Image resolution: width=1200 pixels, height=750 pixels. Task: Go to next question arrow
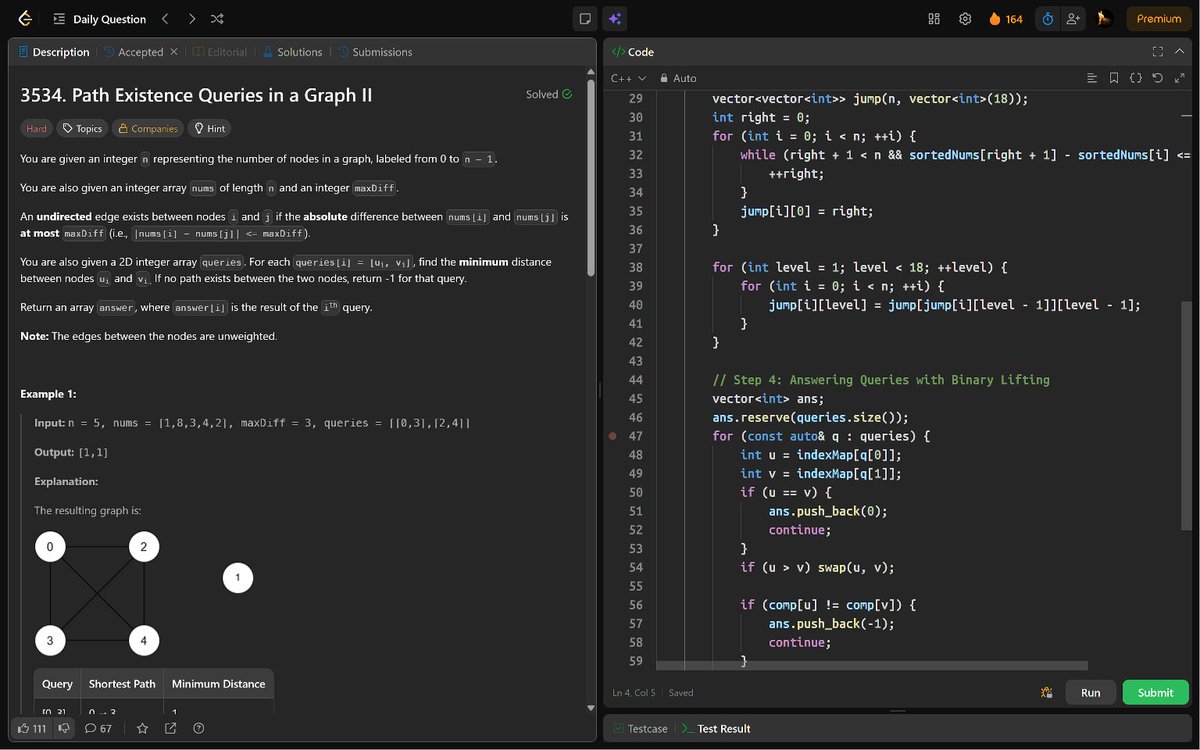[x=192, y=19]
